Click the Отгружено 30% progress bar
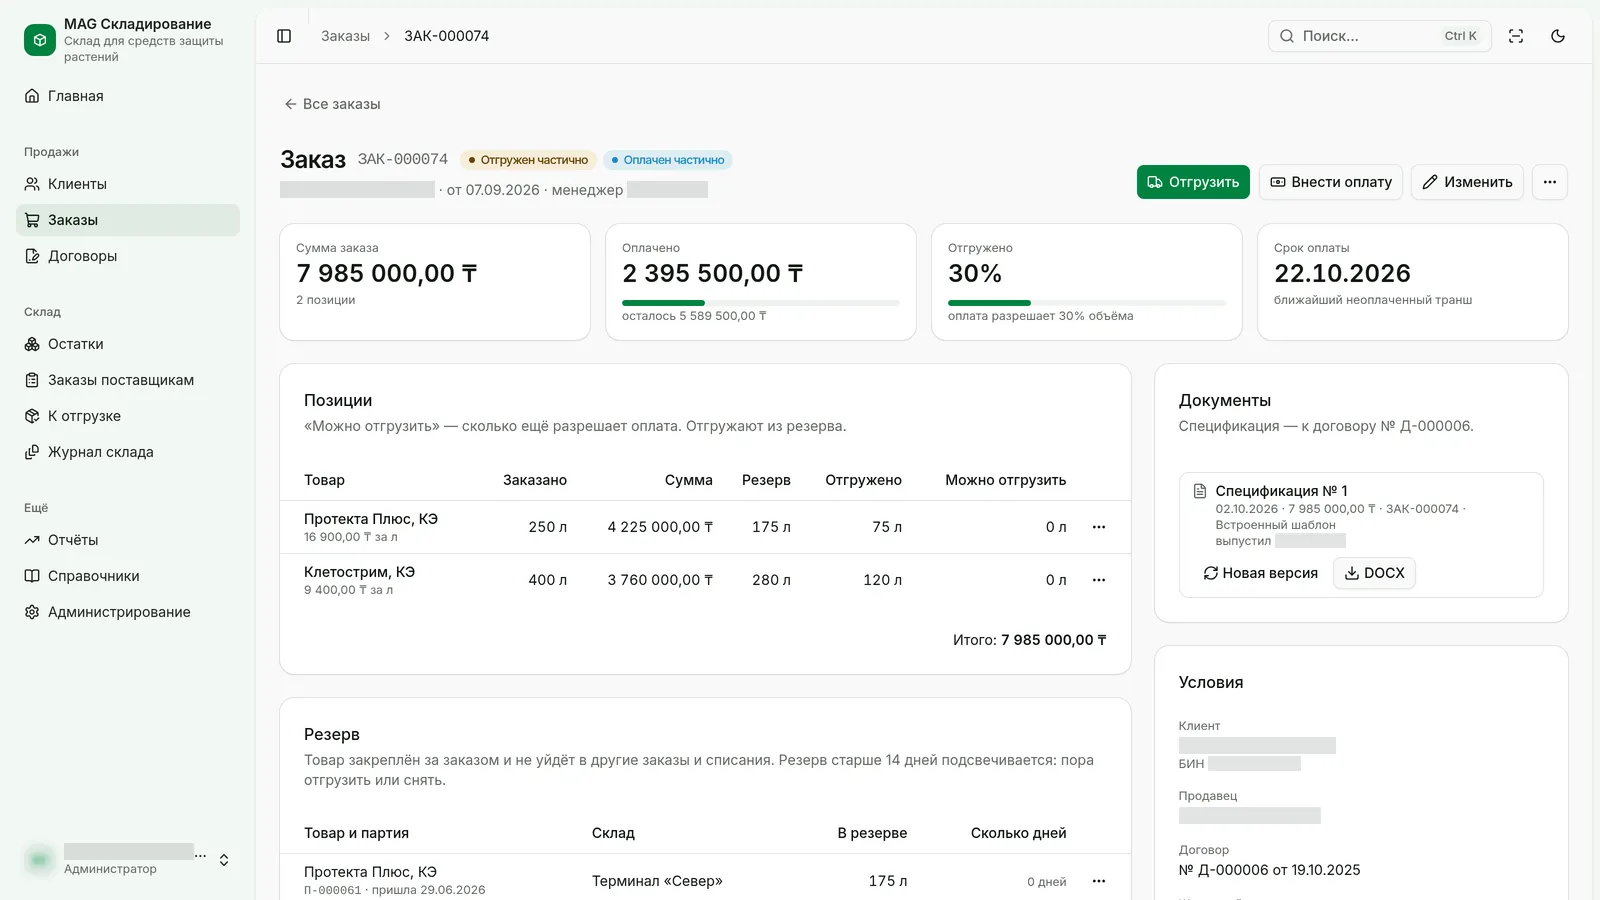 [x=1087, y=302]
